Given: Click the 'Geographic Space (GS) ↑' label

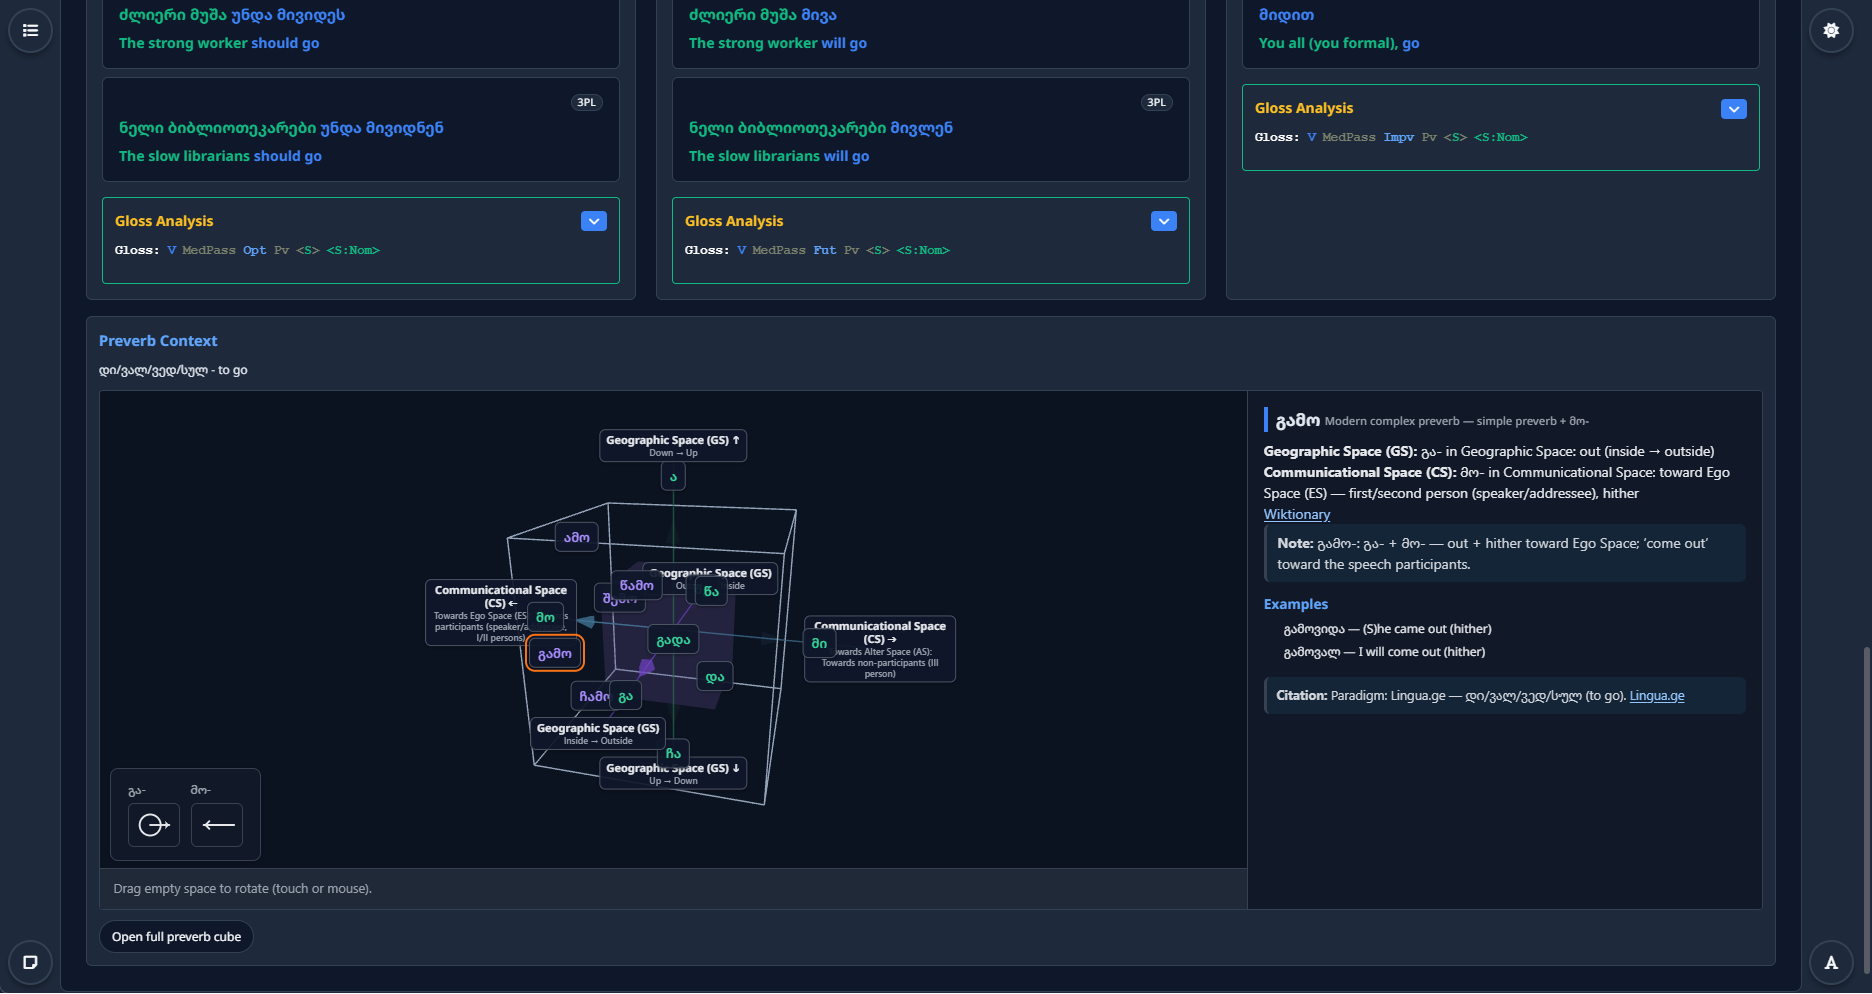Looking at the screenshot, I should [x=673, y=445].
